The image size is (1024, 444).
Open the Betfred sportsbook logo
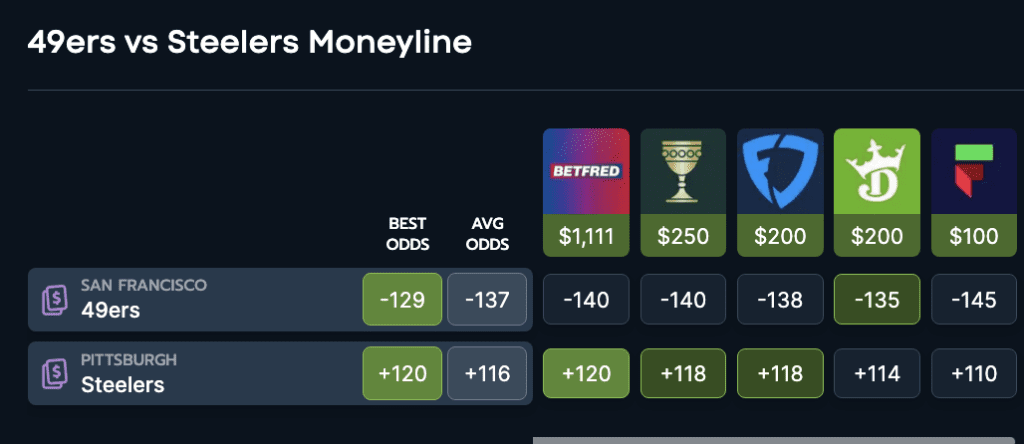tap(586, 171)
